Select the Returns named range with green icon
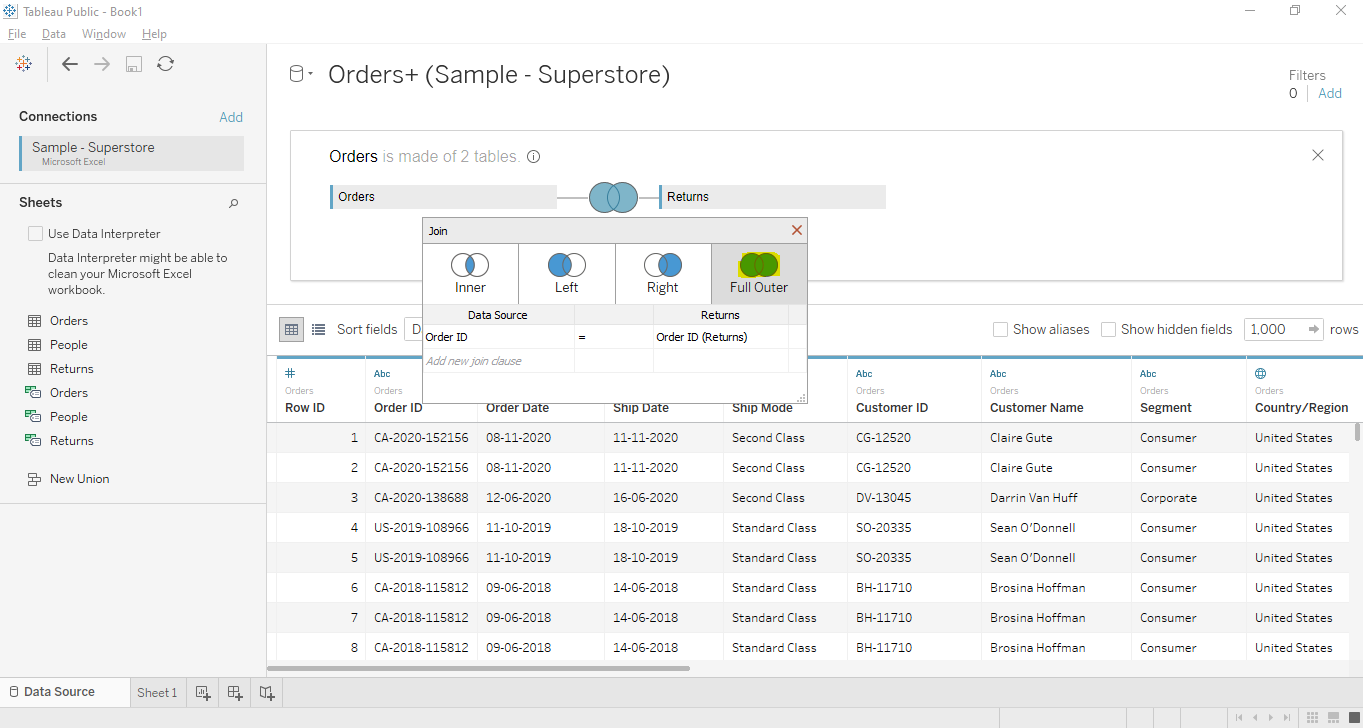The height and width of the screenshot is (728, 1363). tap(71, 441)
